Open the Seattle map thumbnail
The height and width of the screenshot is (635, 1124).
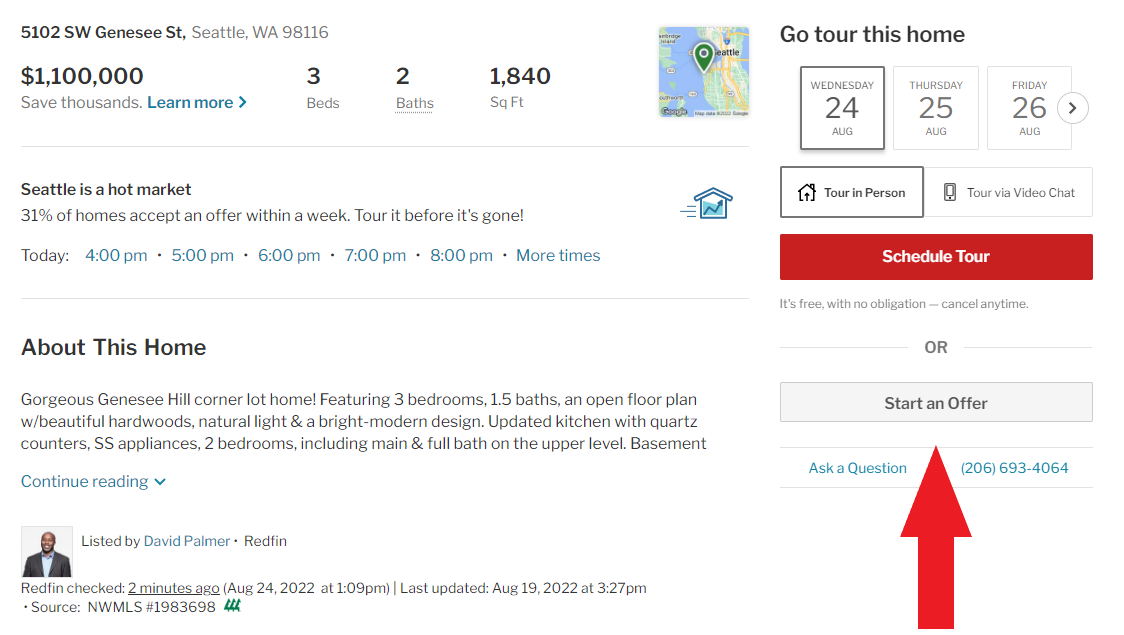[703, 72]
